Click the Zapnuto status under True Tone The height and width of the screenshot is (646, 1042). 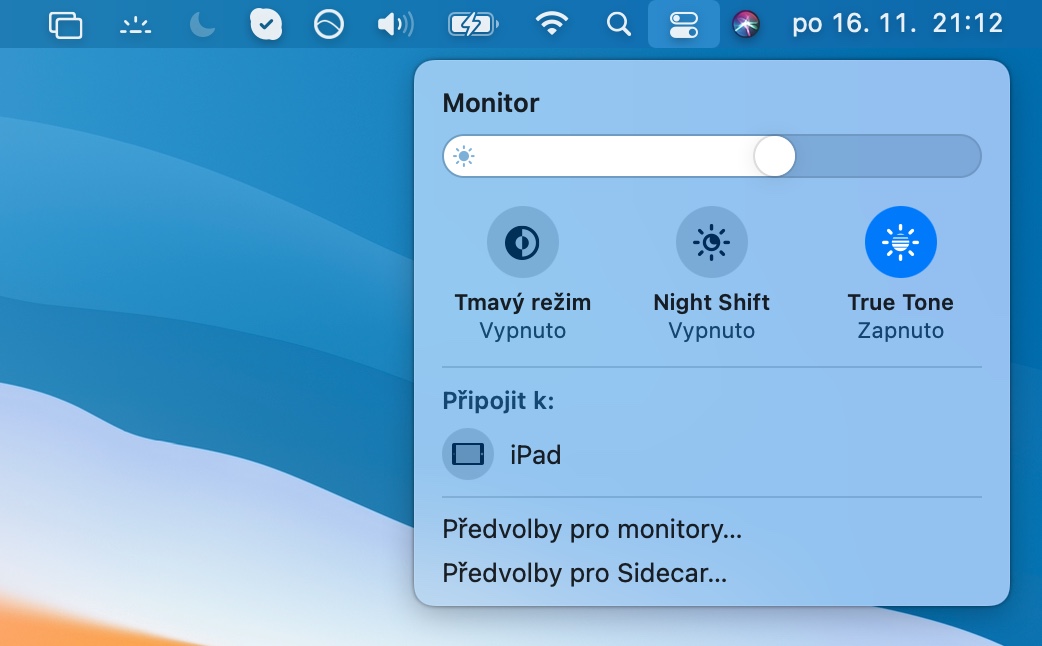click(900, 330)
